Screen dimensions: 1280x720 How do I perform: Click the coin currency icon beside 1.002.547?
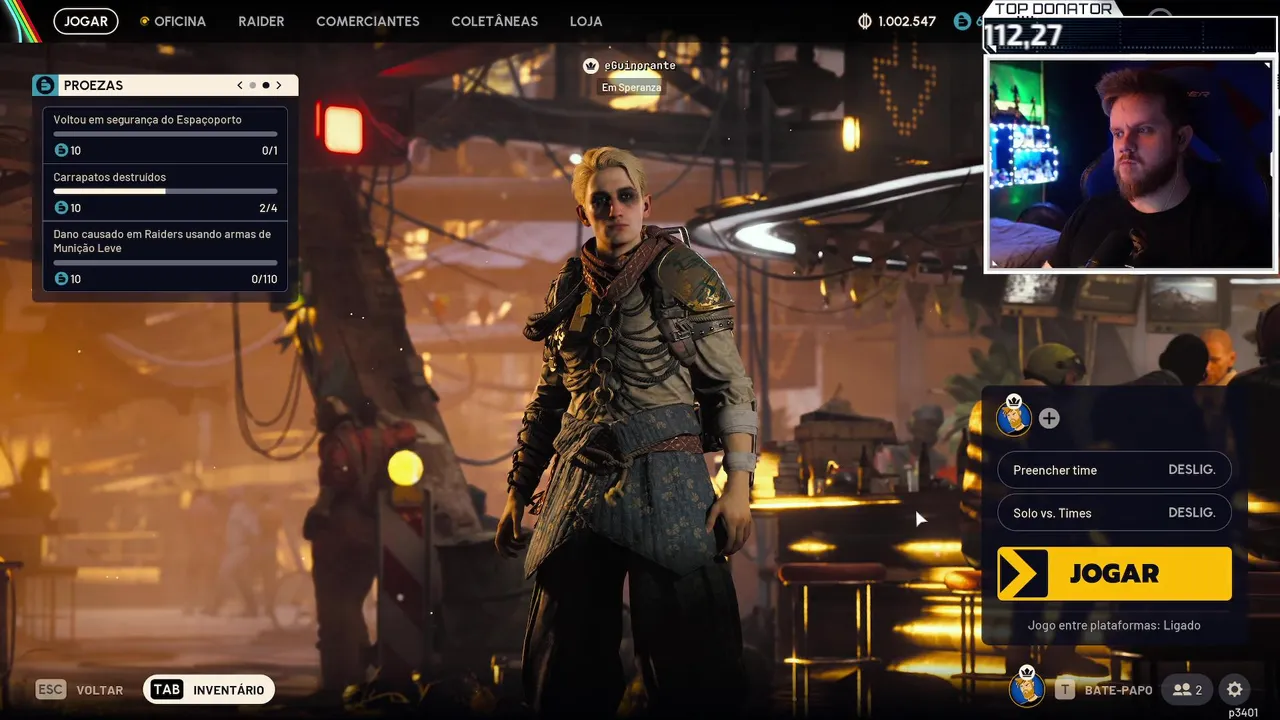pos(865,21)
